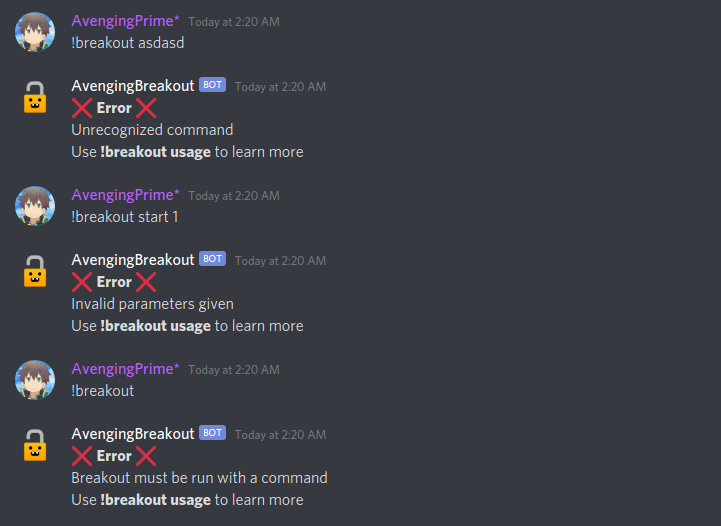Image resolution: width=721 pixels, height=526 pixels.
Task: Open the AvengingBreakout username above 'Unrecognized command'
Action: point(133,86)
